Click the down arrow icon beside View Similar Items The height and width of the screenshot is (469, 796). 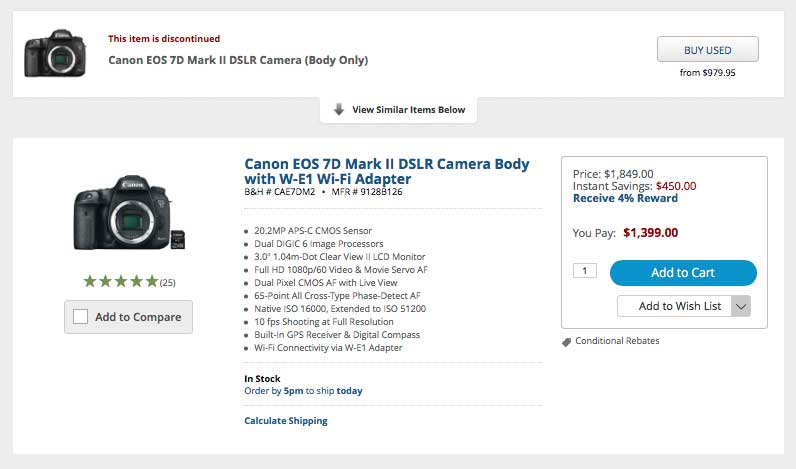[339, 109]
